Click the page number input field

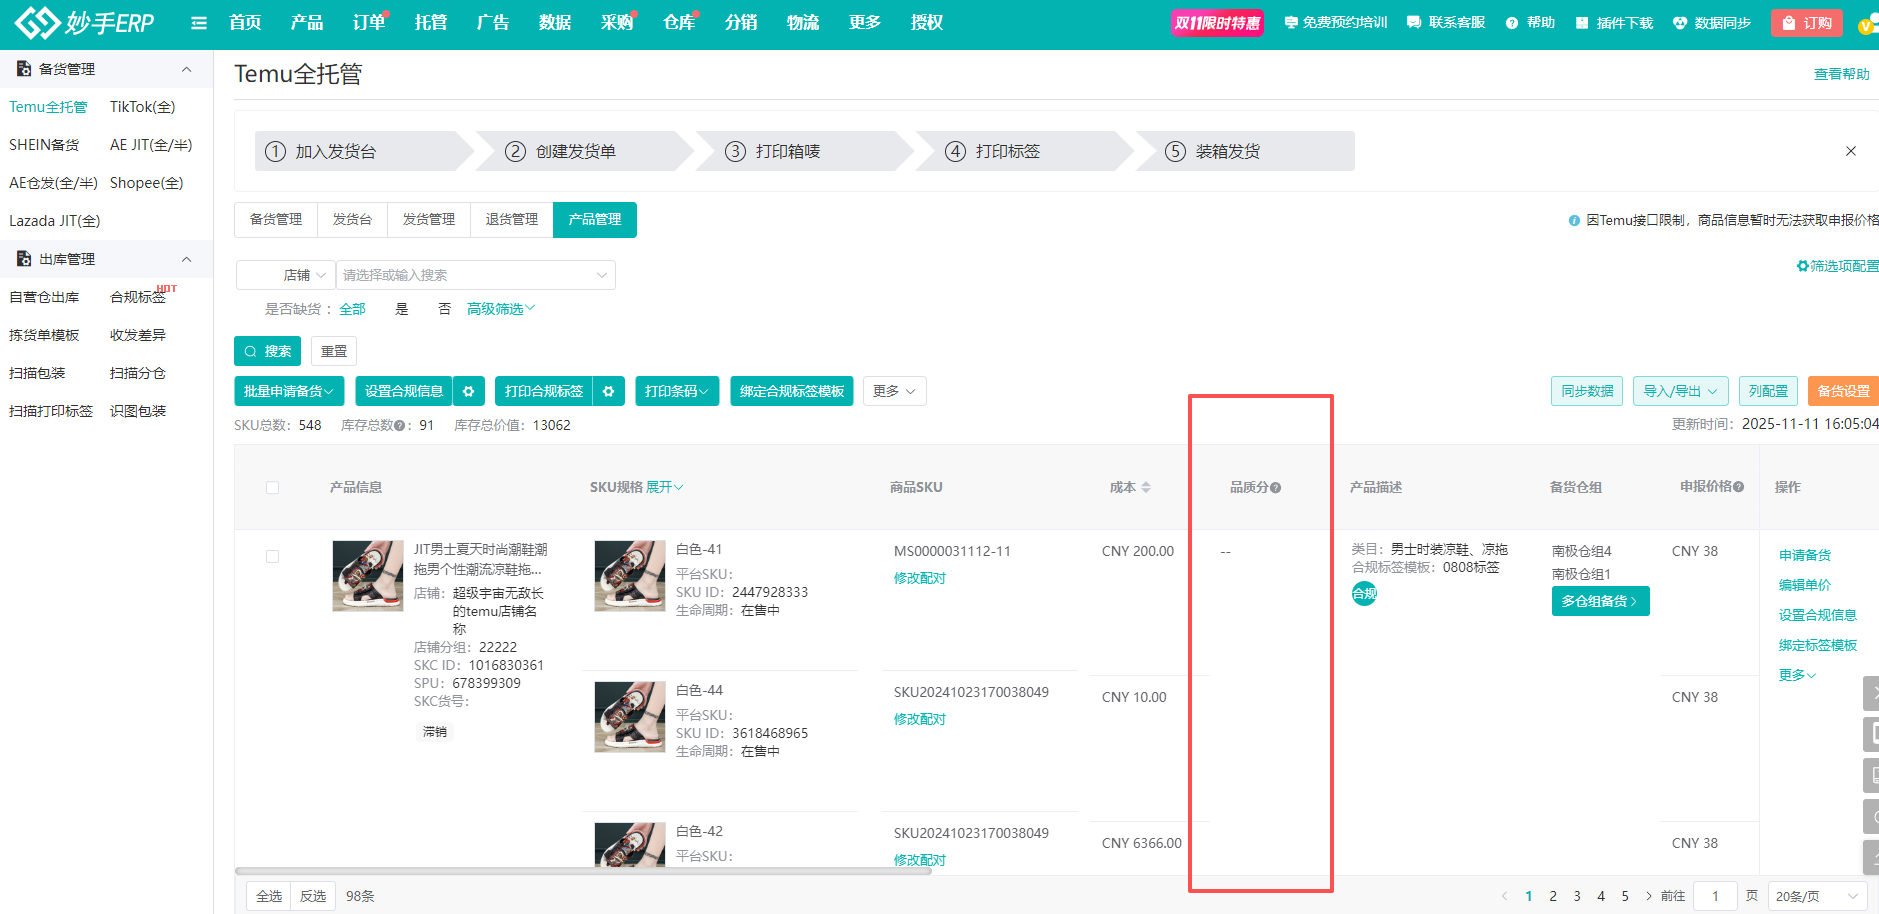(x=1715, y=896)
